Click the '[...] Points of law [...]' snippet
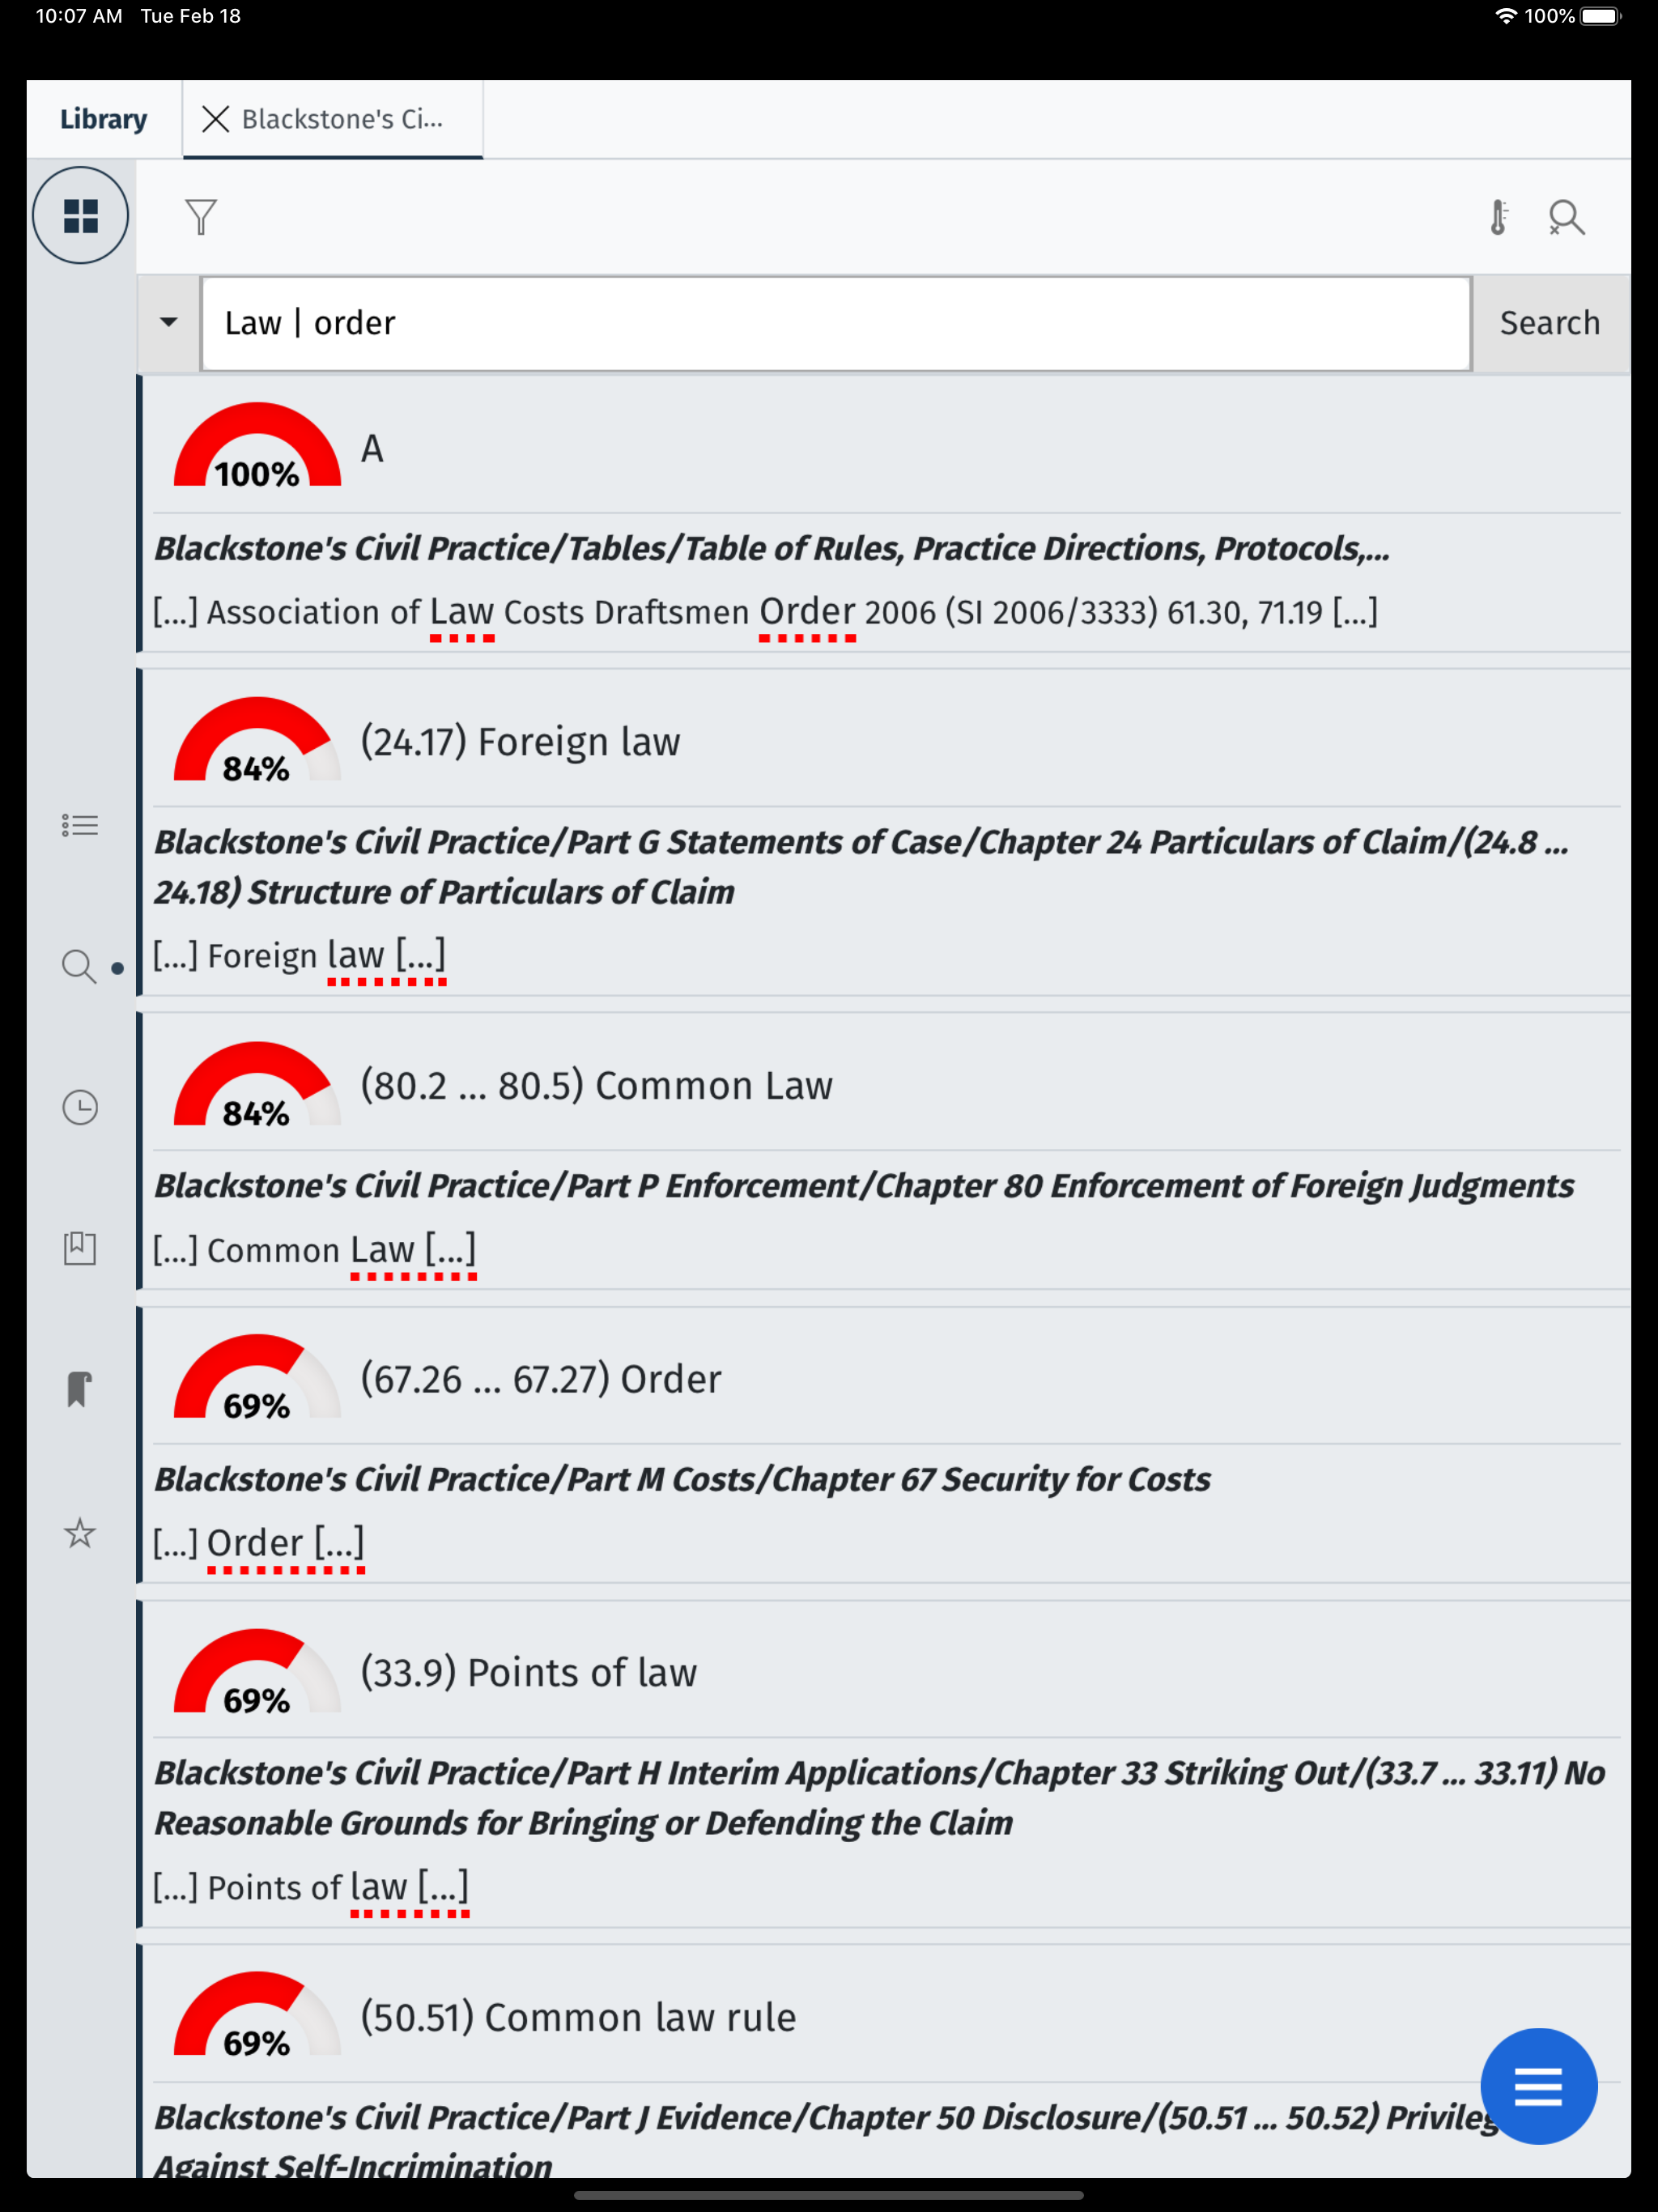Screen dimensions: 1658x2212 tap(310, 1887)
